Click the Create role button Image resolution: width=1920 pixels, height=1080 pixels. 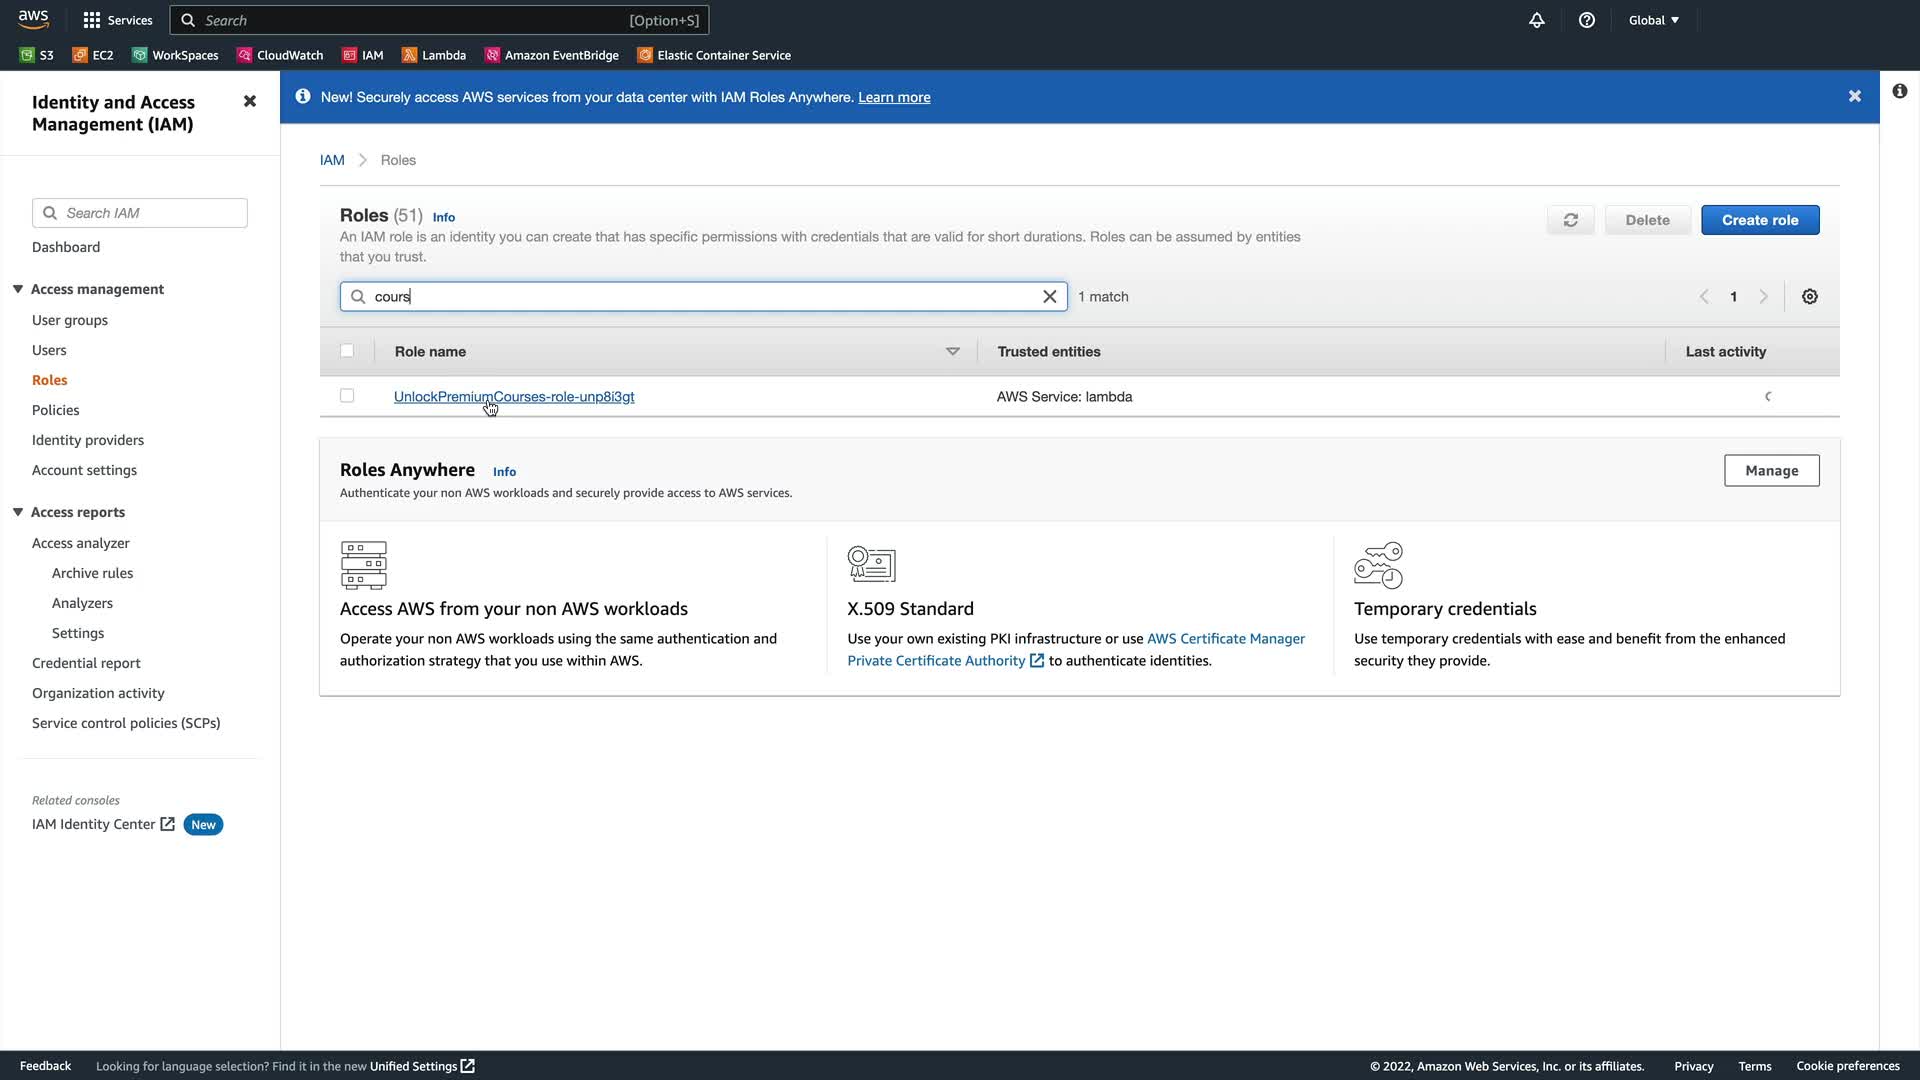click(x=1759, y=220)
